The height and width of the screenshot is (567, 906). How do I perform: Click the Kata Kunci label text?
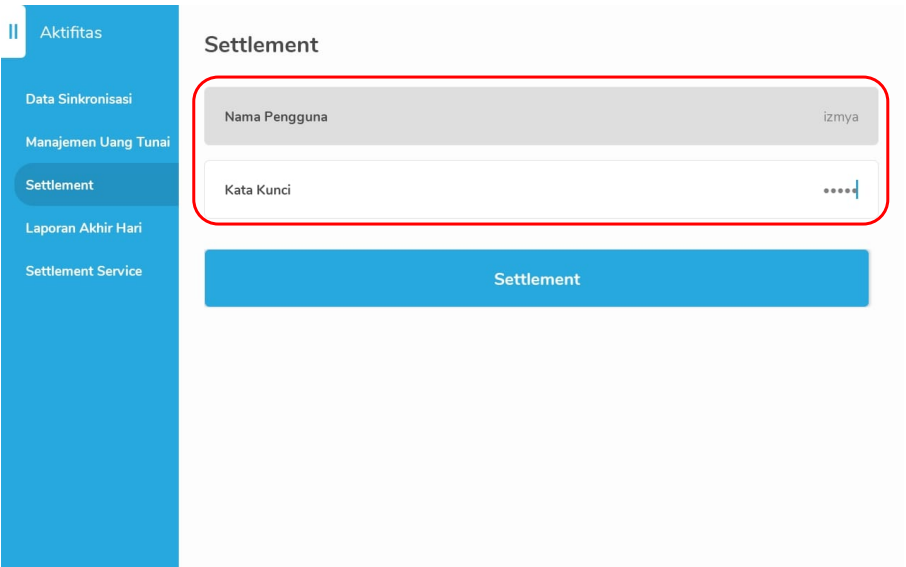(258, 190)
